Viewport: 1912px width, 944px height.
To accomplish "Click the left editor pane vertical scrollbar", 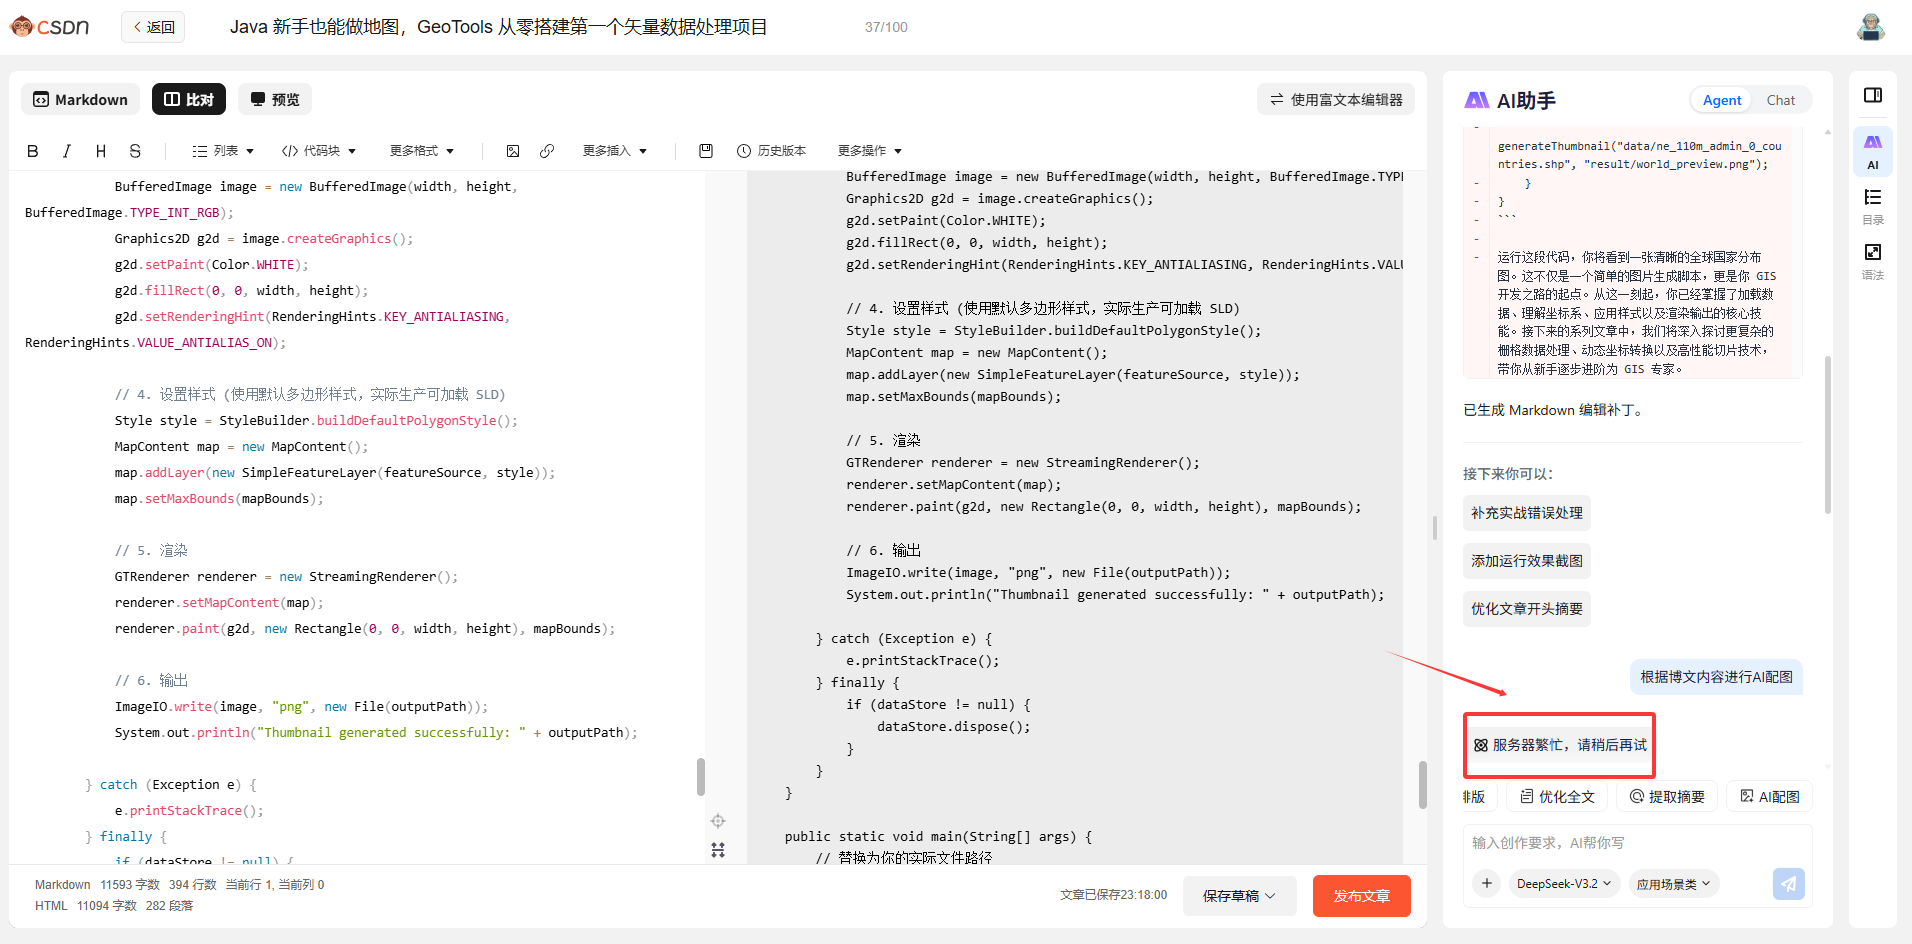I will [x=700, y=777].
